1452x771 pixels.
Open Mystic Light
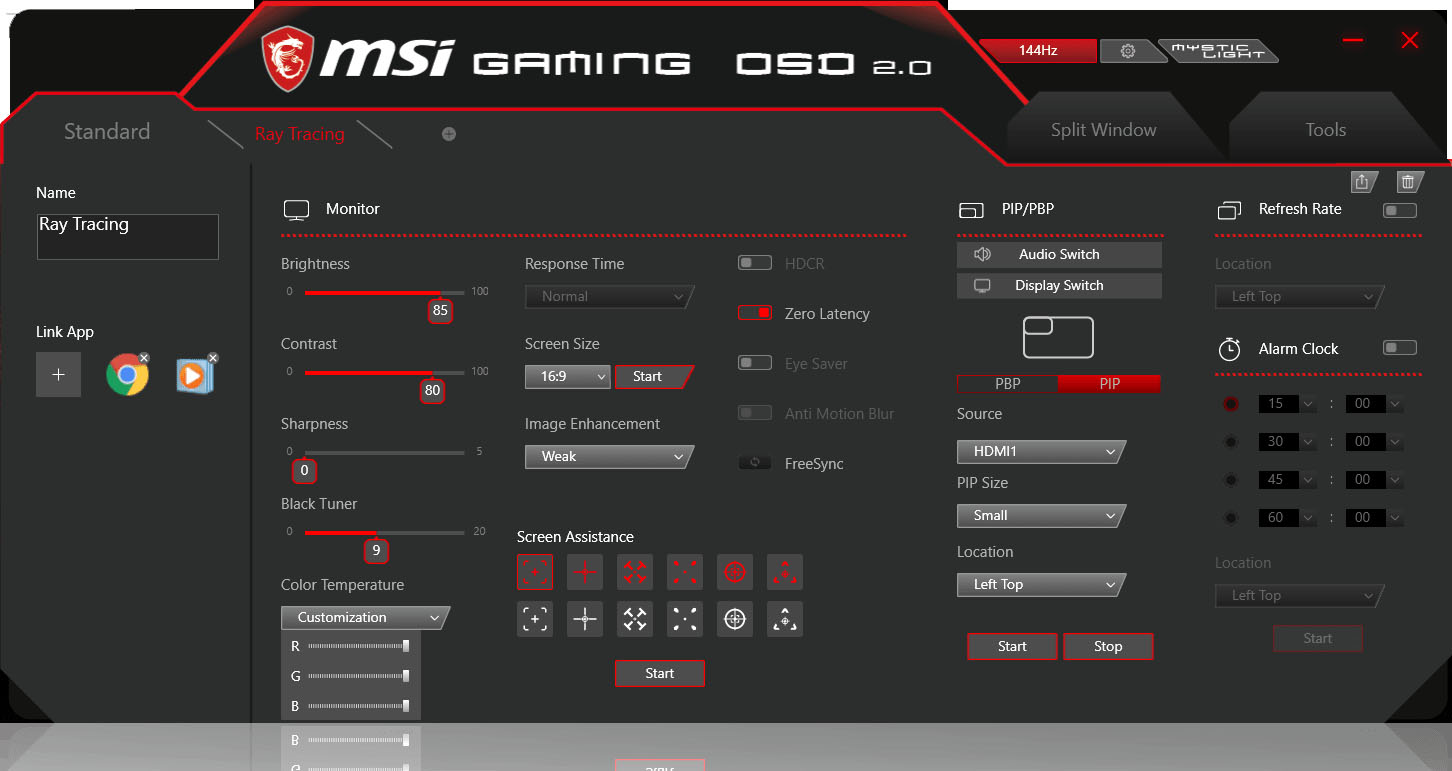coord(1217,51)
